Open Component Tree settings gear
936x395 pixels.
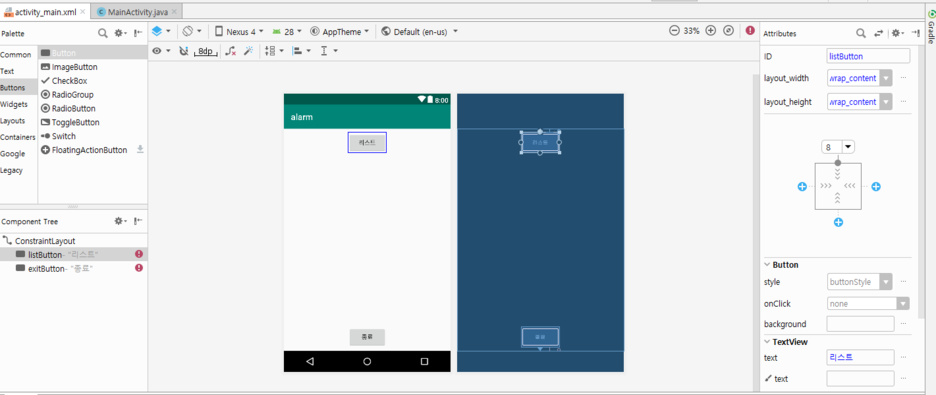point(121,221)
